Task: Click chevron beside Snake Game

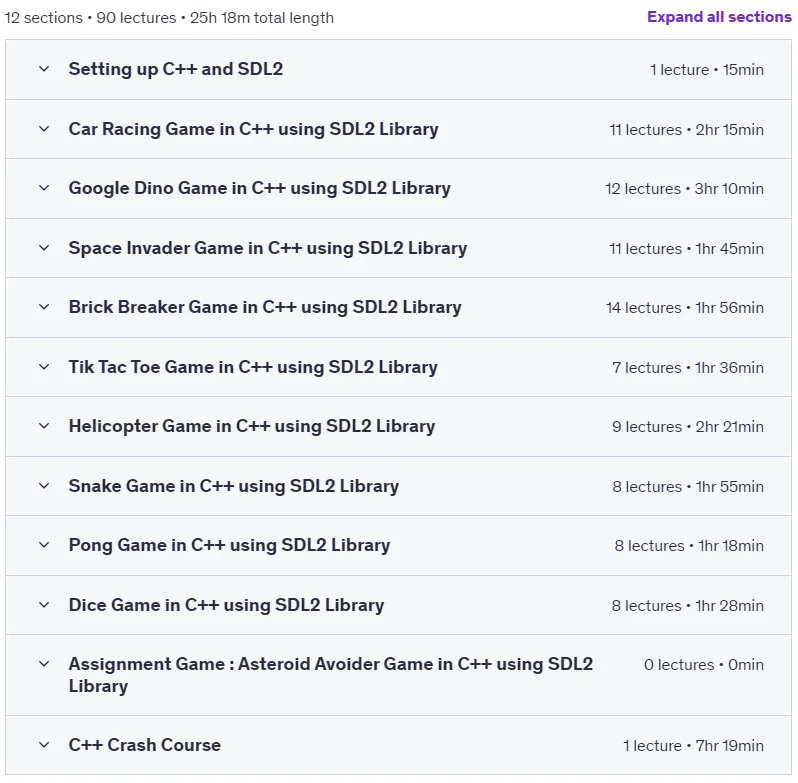Action: (x=44, y=486)
